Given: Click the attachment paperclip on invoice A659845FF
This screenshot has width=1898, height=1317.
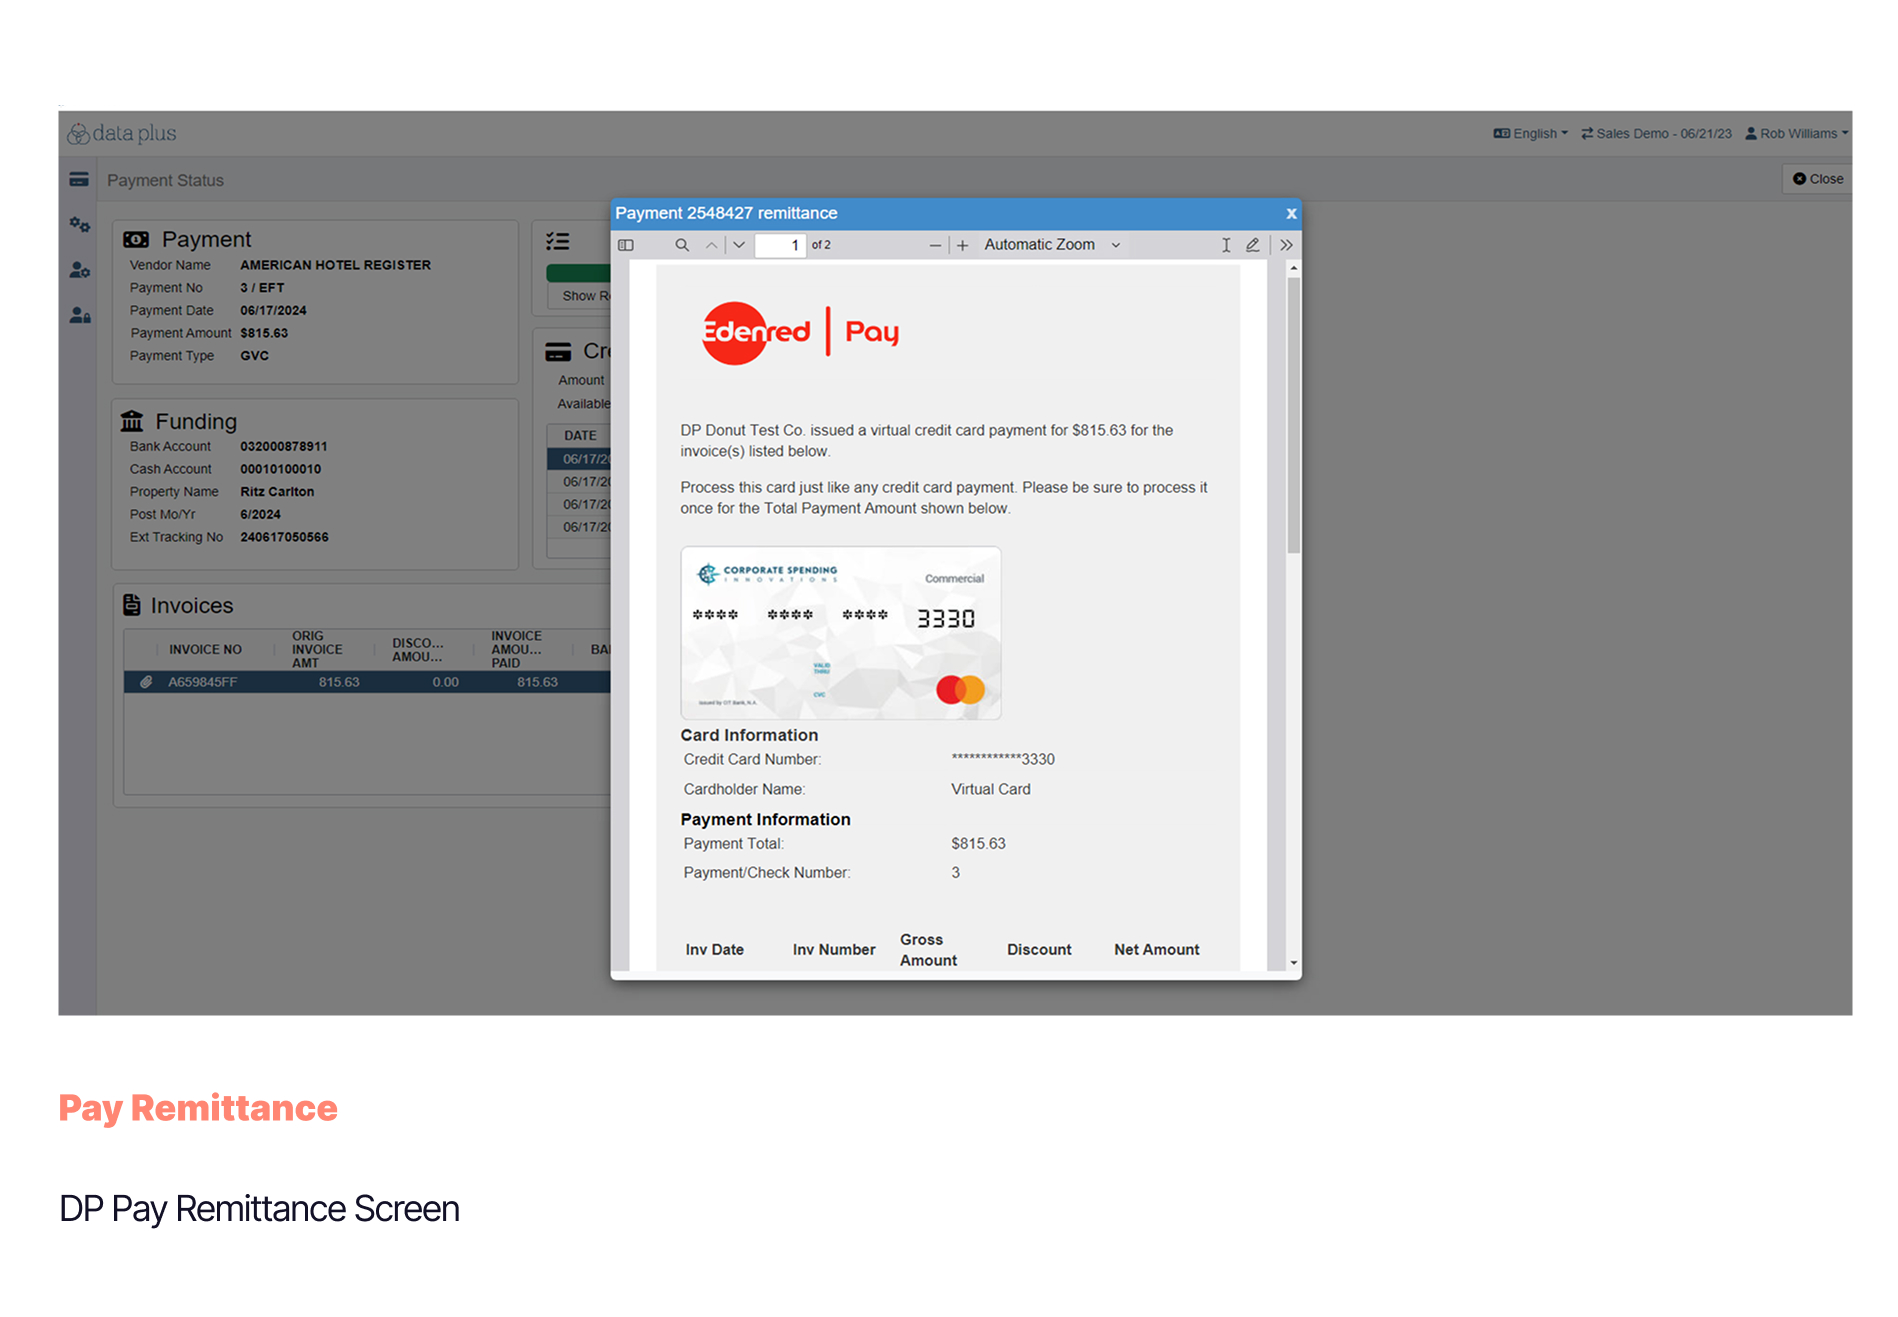Looking at the screenshot, I should (146, 682).
